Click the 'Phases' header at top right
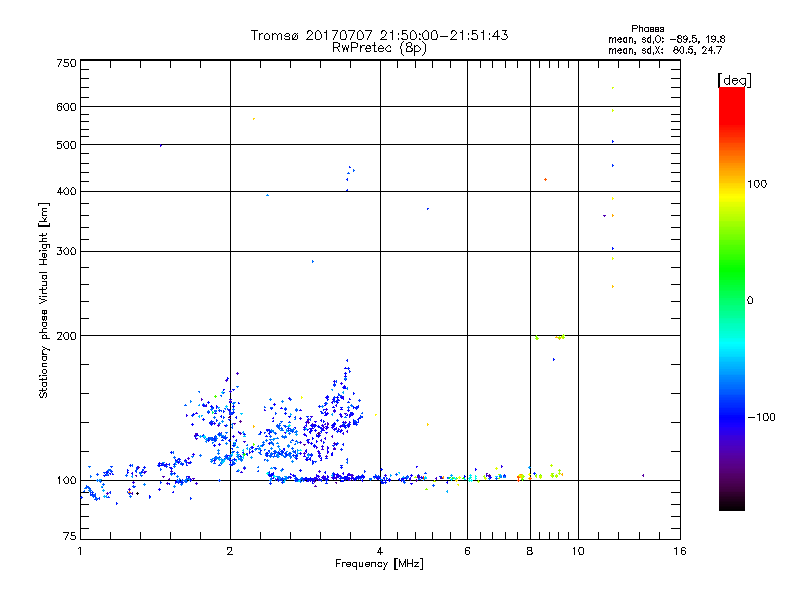Screen dimensions: 800x600 (647, 29)
